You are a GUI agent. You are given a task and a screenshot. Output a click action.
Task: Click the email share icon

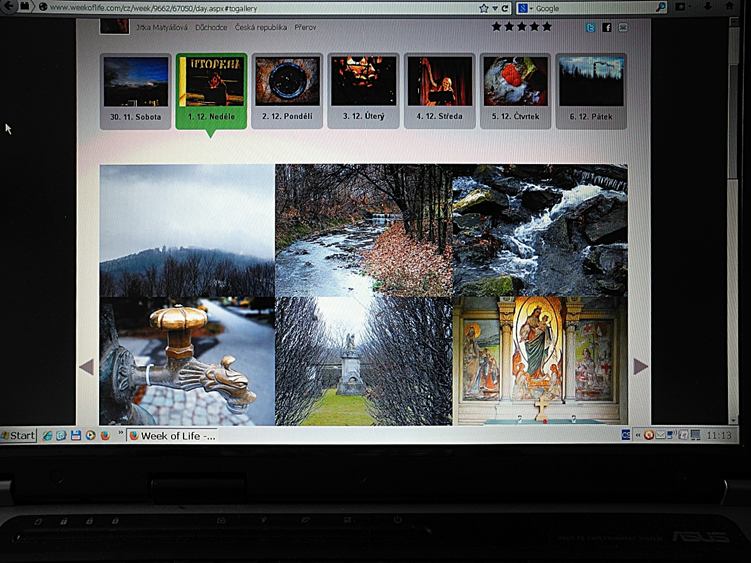[x=623, y=27]
